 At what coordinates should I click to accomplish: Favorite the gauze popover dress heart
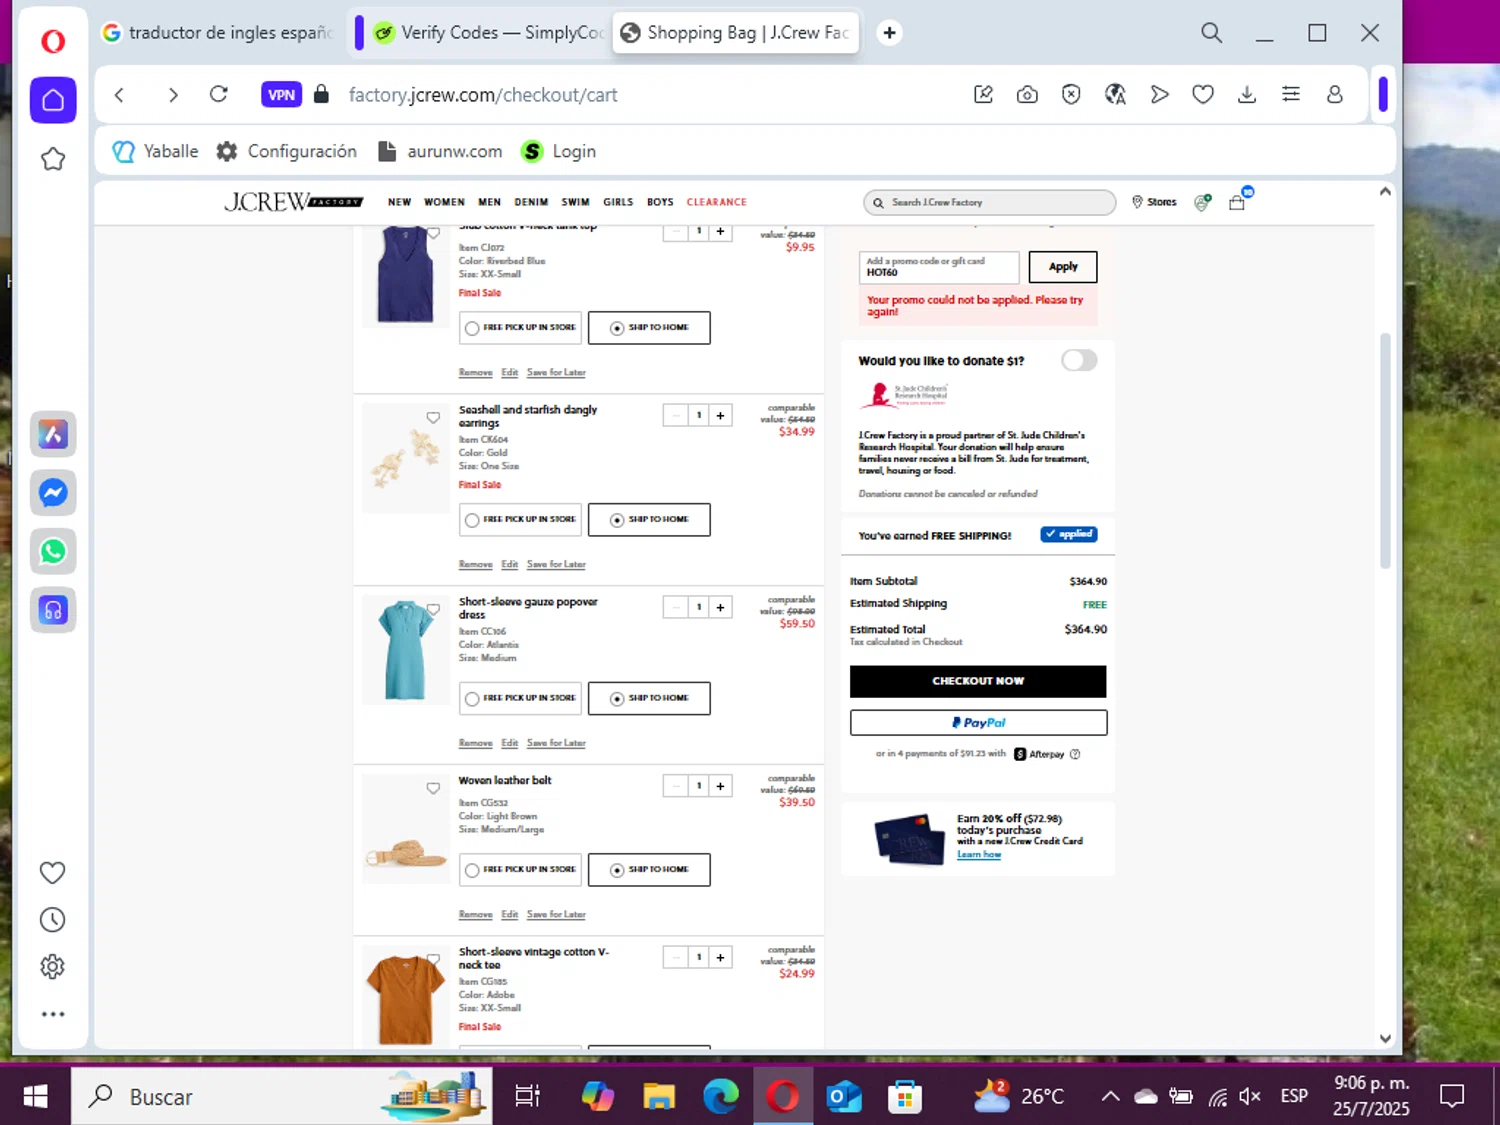[433, 609]
